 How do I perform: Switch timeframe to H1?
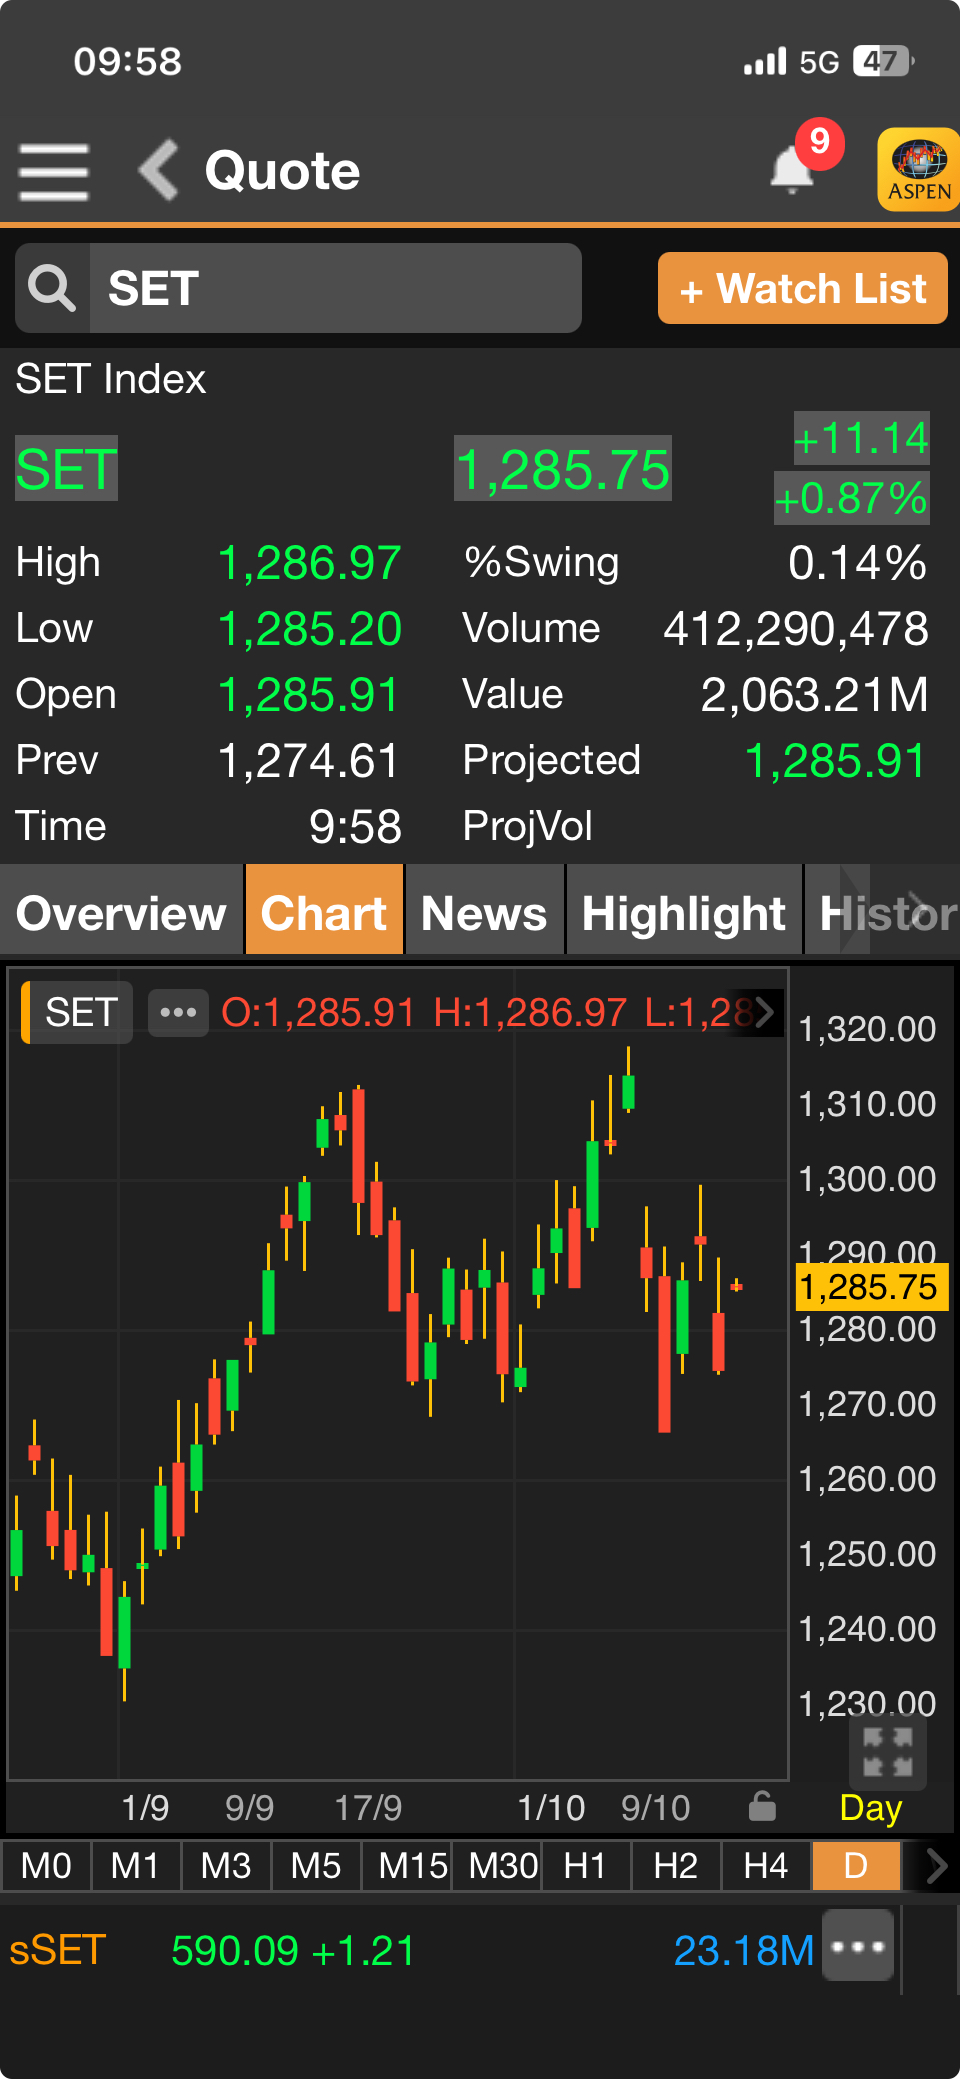tap(585, 1866)
